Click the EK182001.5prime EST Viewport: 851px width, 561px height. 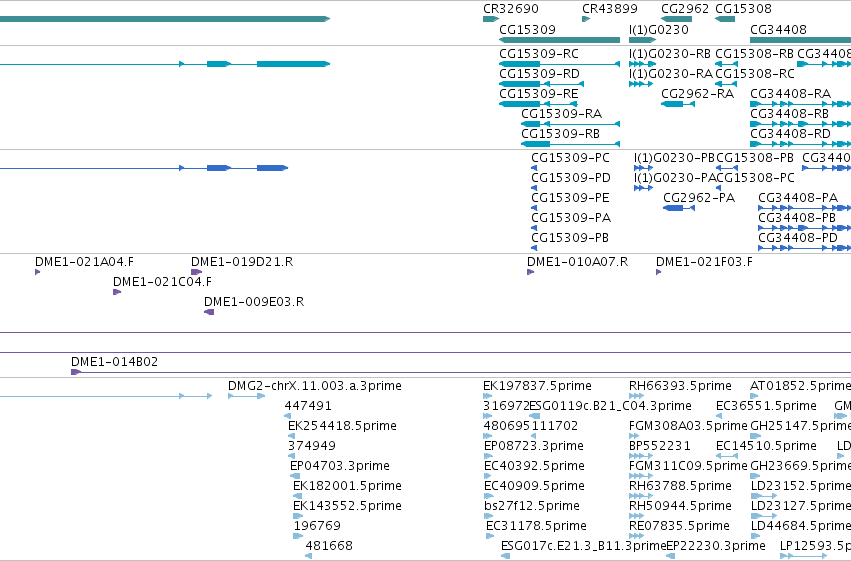click(297, 496)
